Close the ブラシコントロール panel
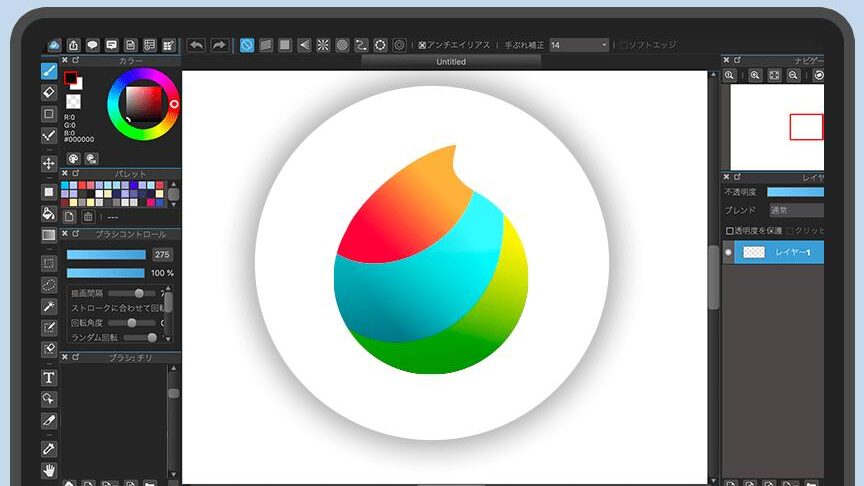 pyautogui.click(x=64, y=234)
